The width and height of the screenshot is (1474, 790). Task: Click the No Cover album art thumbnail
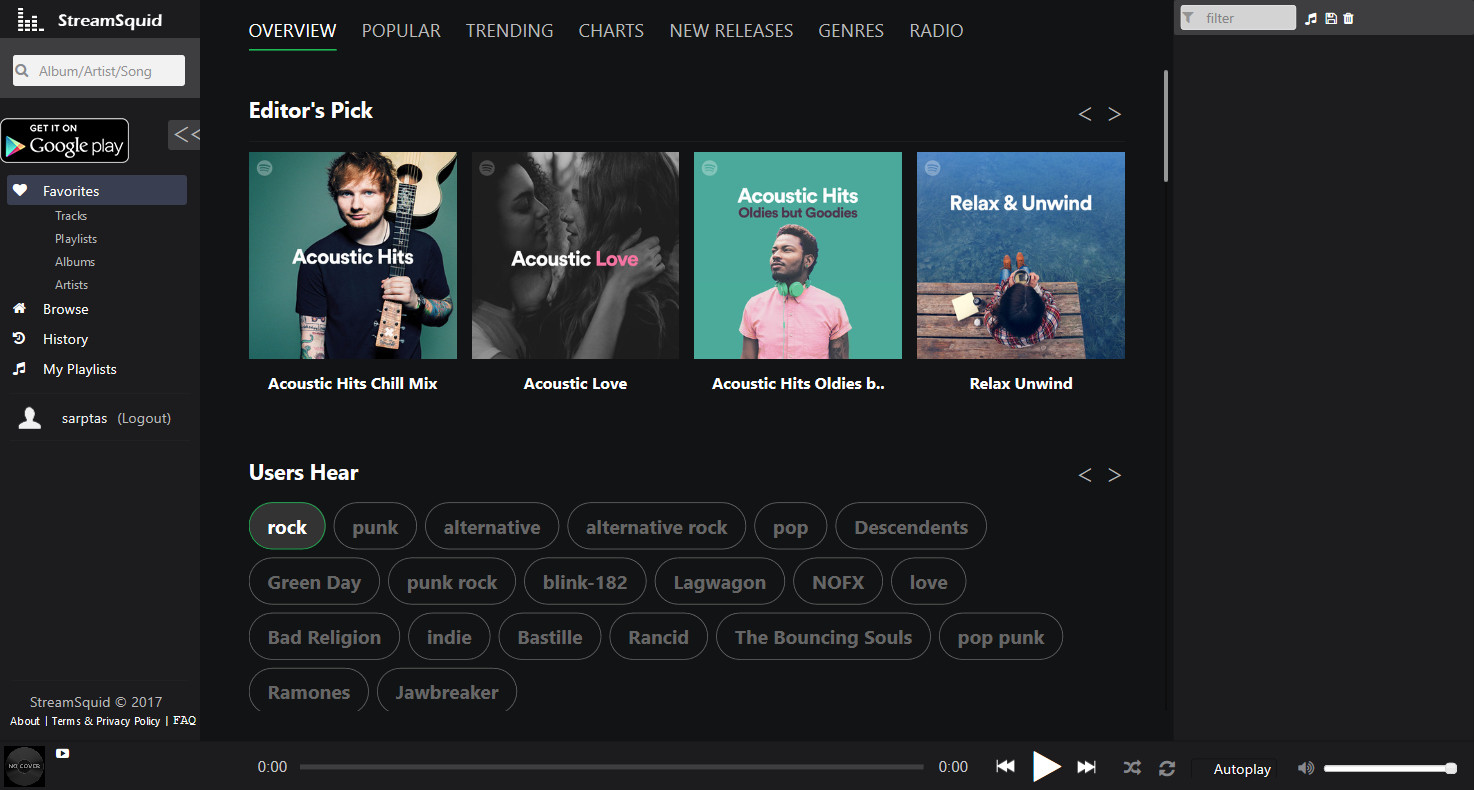pos(24,766)
